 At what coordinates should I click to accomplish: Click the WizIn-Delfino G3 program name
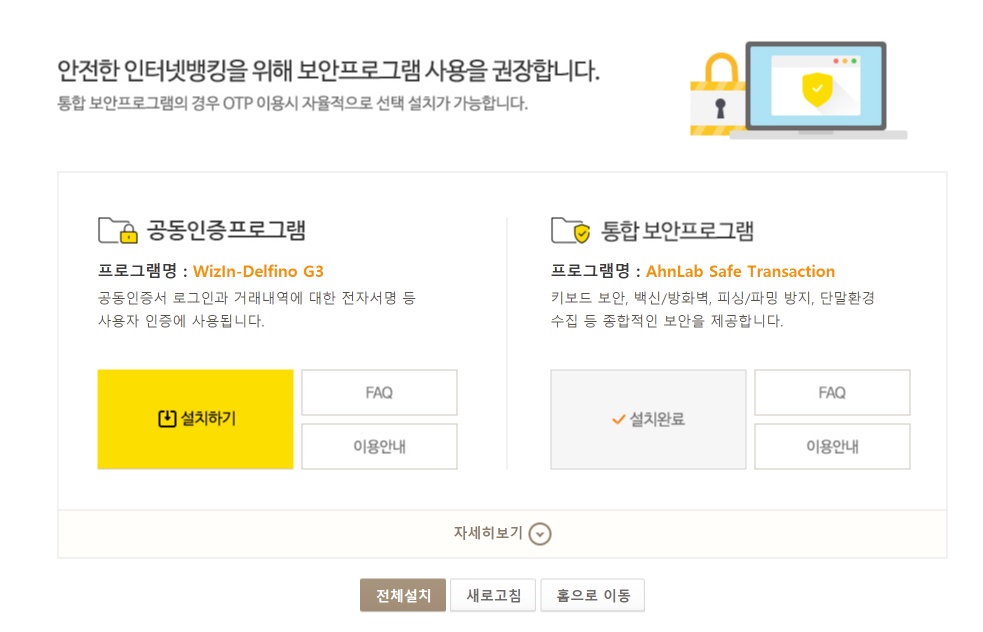point(258,271)
